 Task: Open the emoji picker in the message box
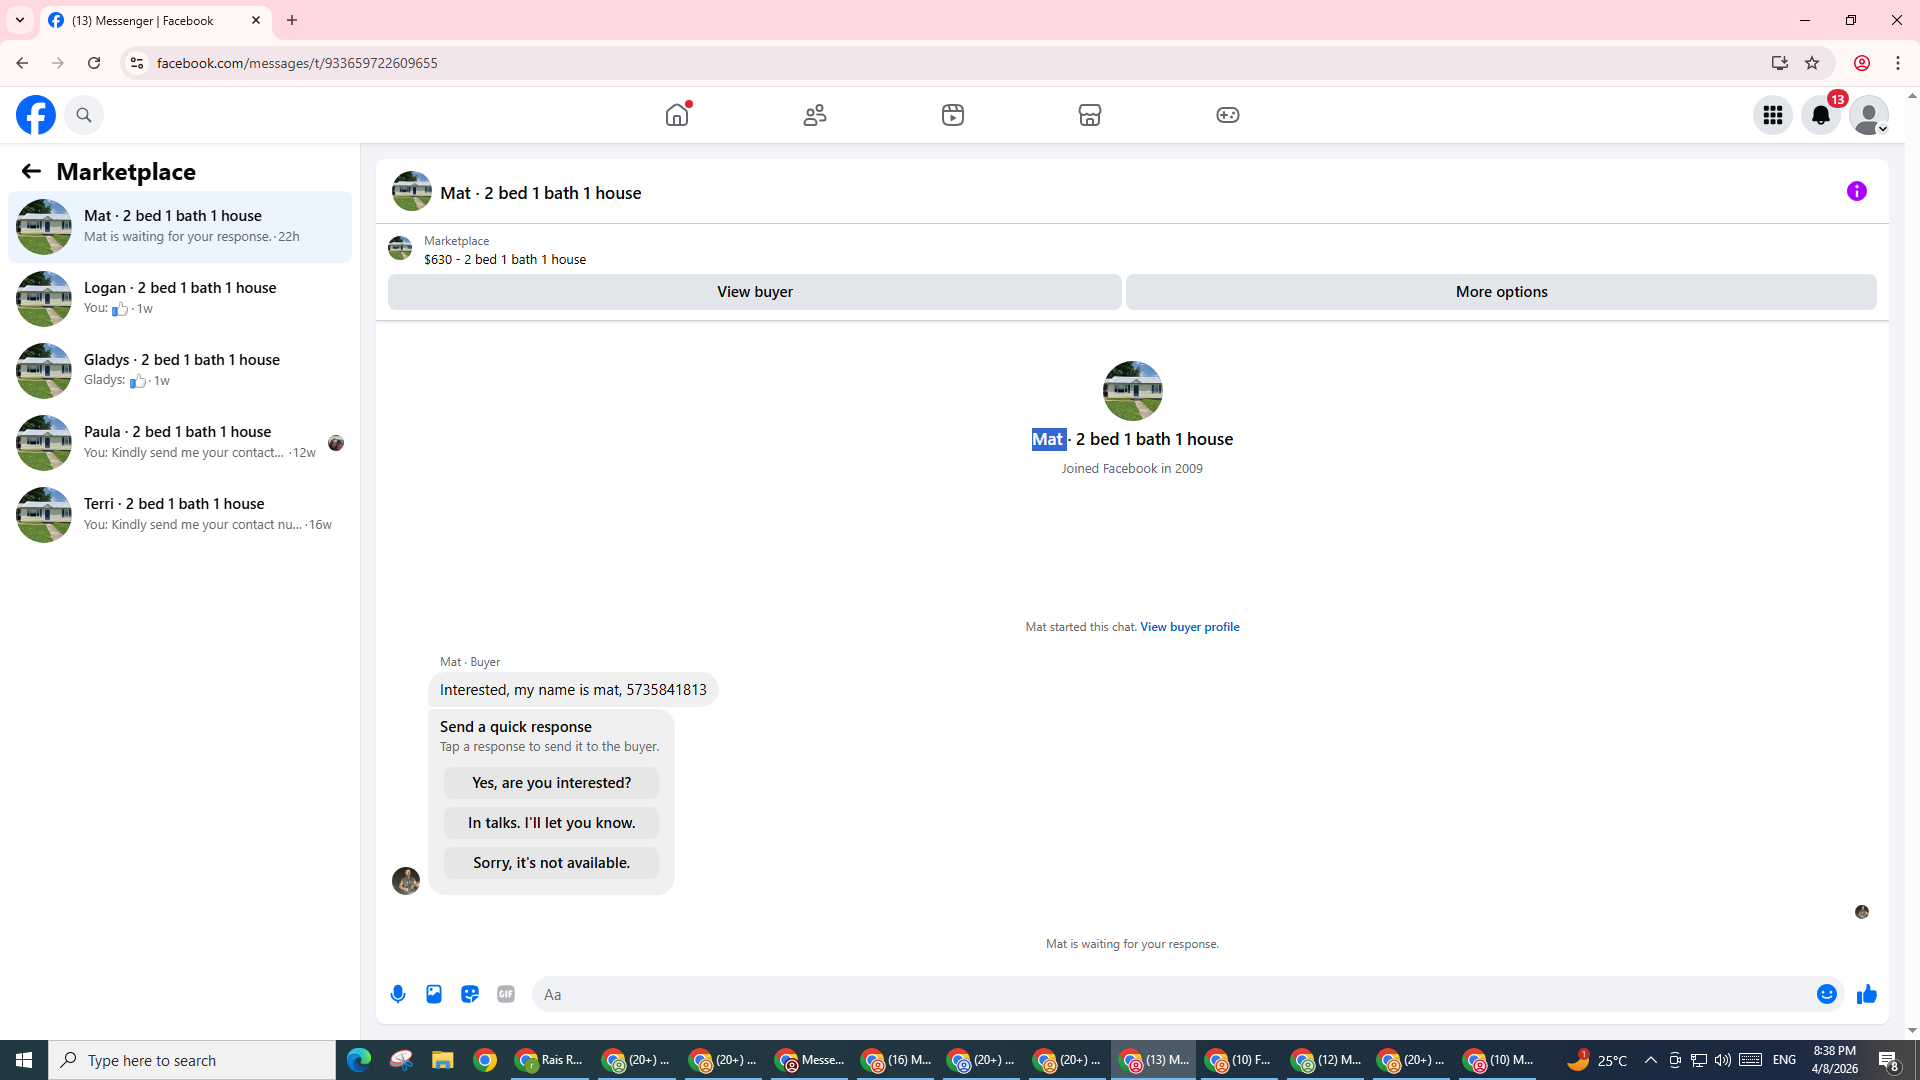coord(1826,994)
